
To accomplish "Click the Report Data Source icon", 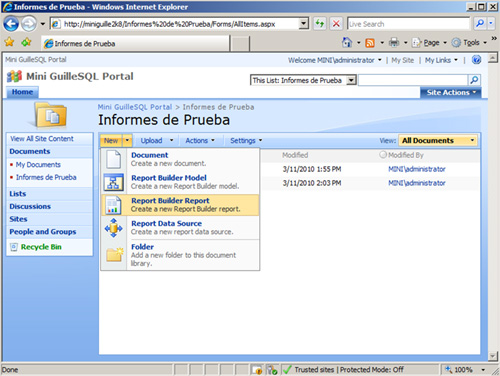I will 113,228.
